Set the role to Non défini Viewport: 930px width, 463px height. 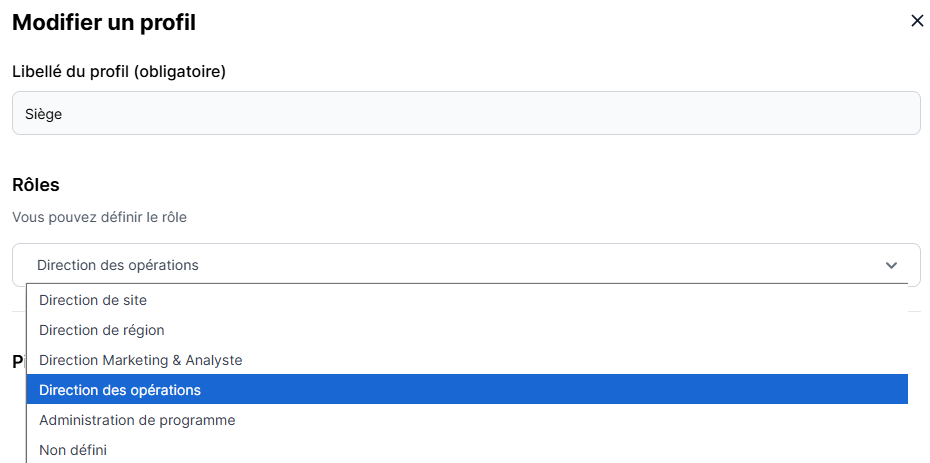pos(73,450)
